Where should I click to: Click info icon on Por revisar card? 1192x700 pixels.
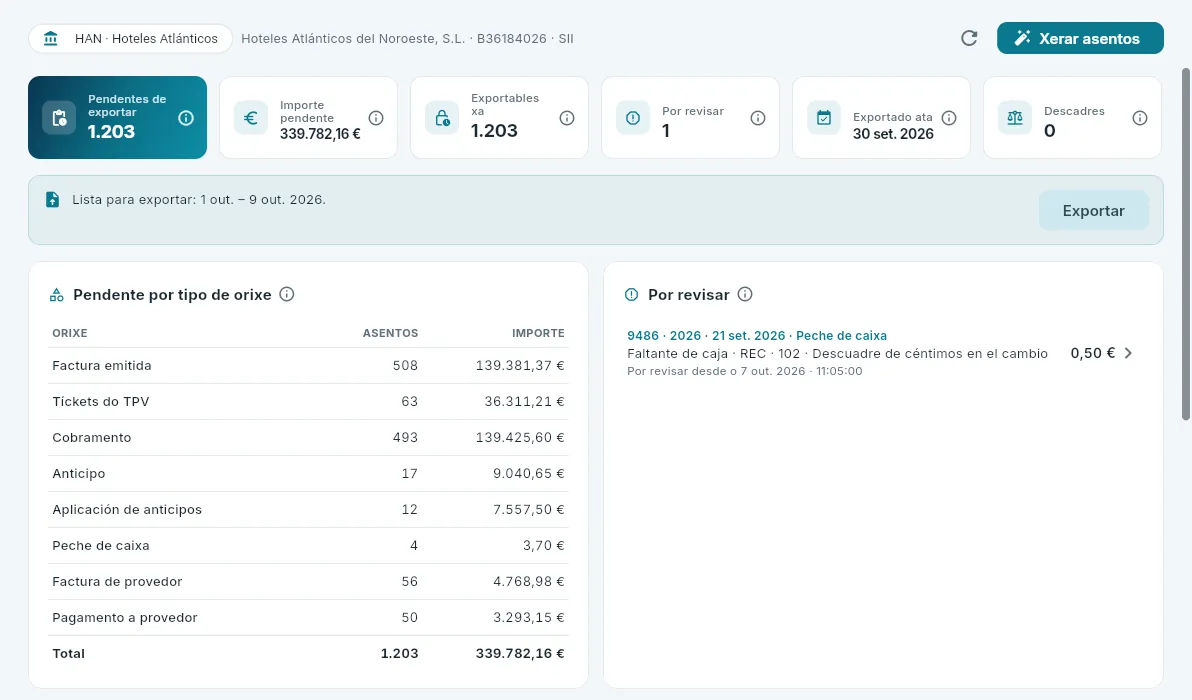[x=757, y=118]
